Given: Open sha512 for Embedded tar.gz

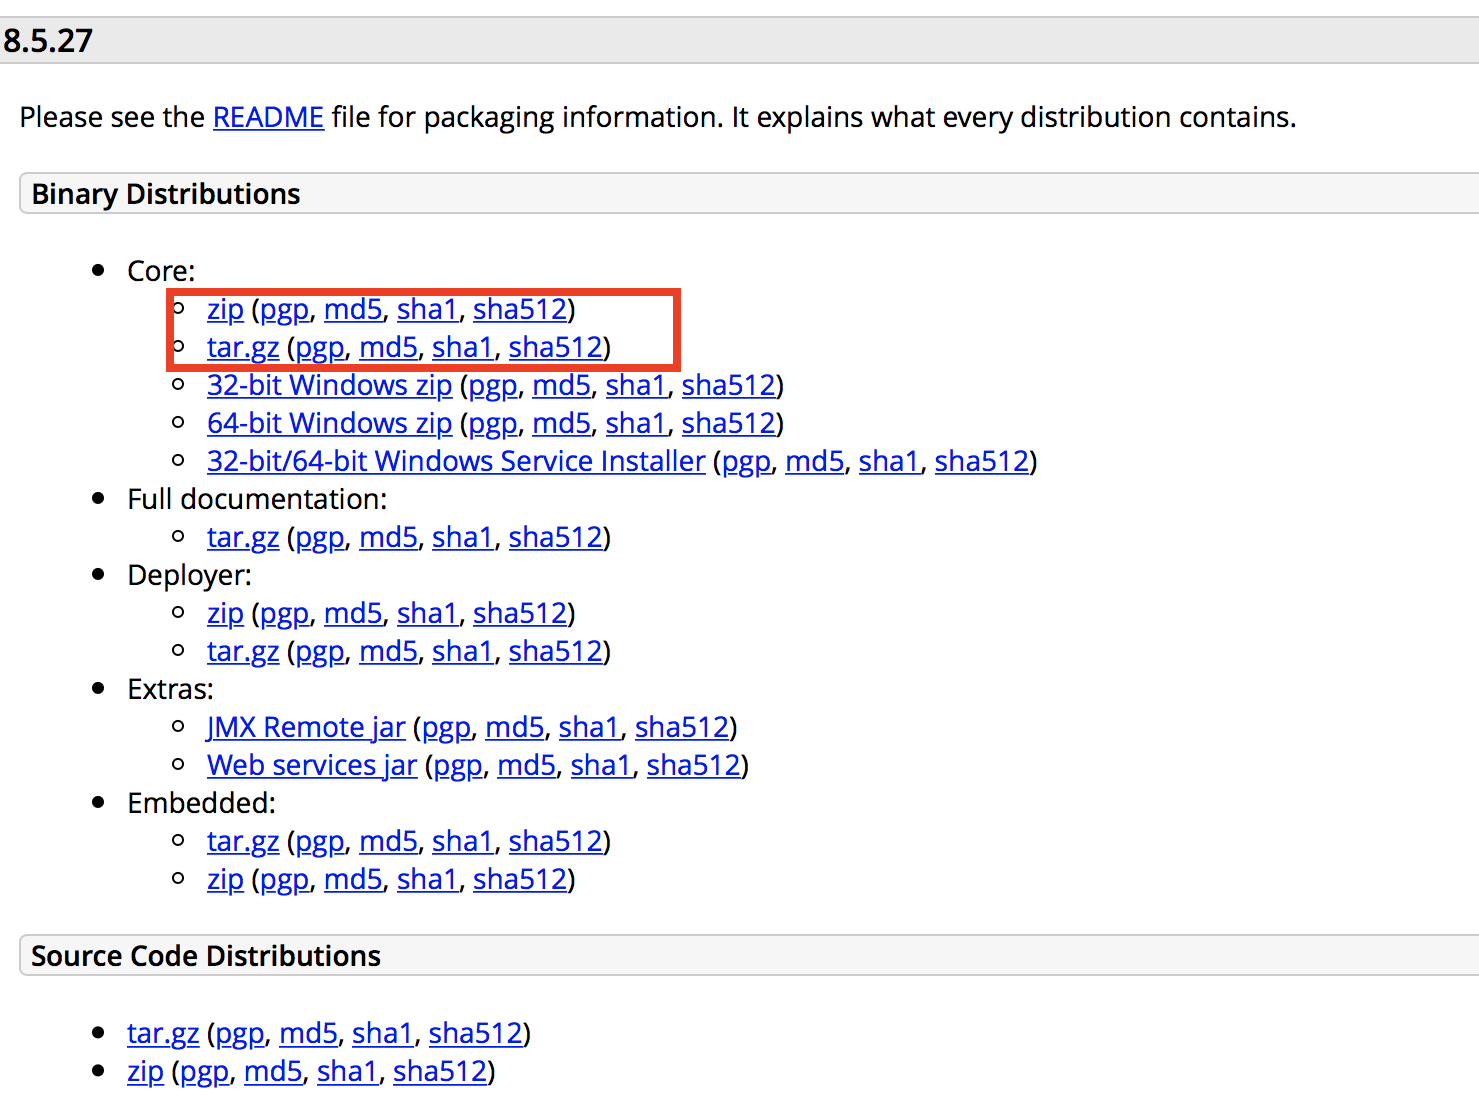Looking at the screenshot, I should pyautogui.click(x=556, y=842).
